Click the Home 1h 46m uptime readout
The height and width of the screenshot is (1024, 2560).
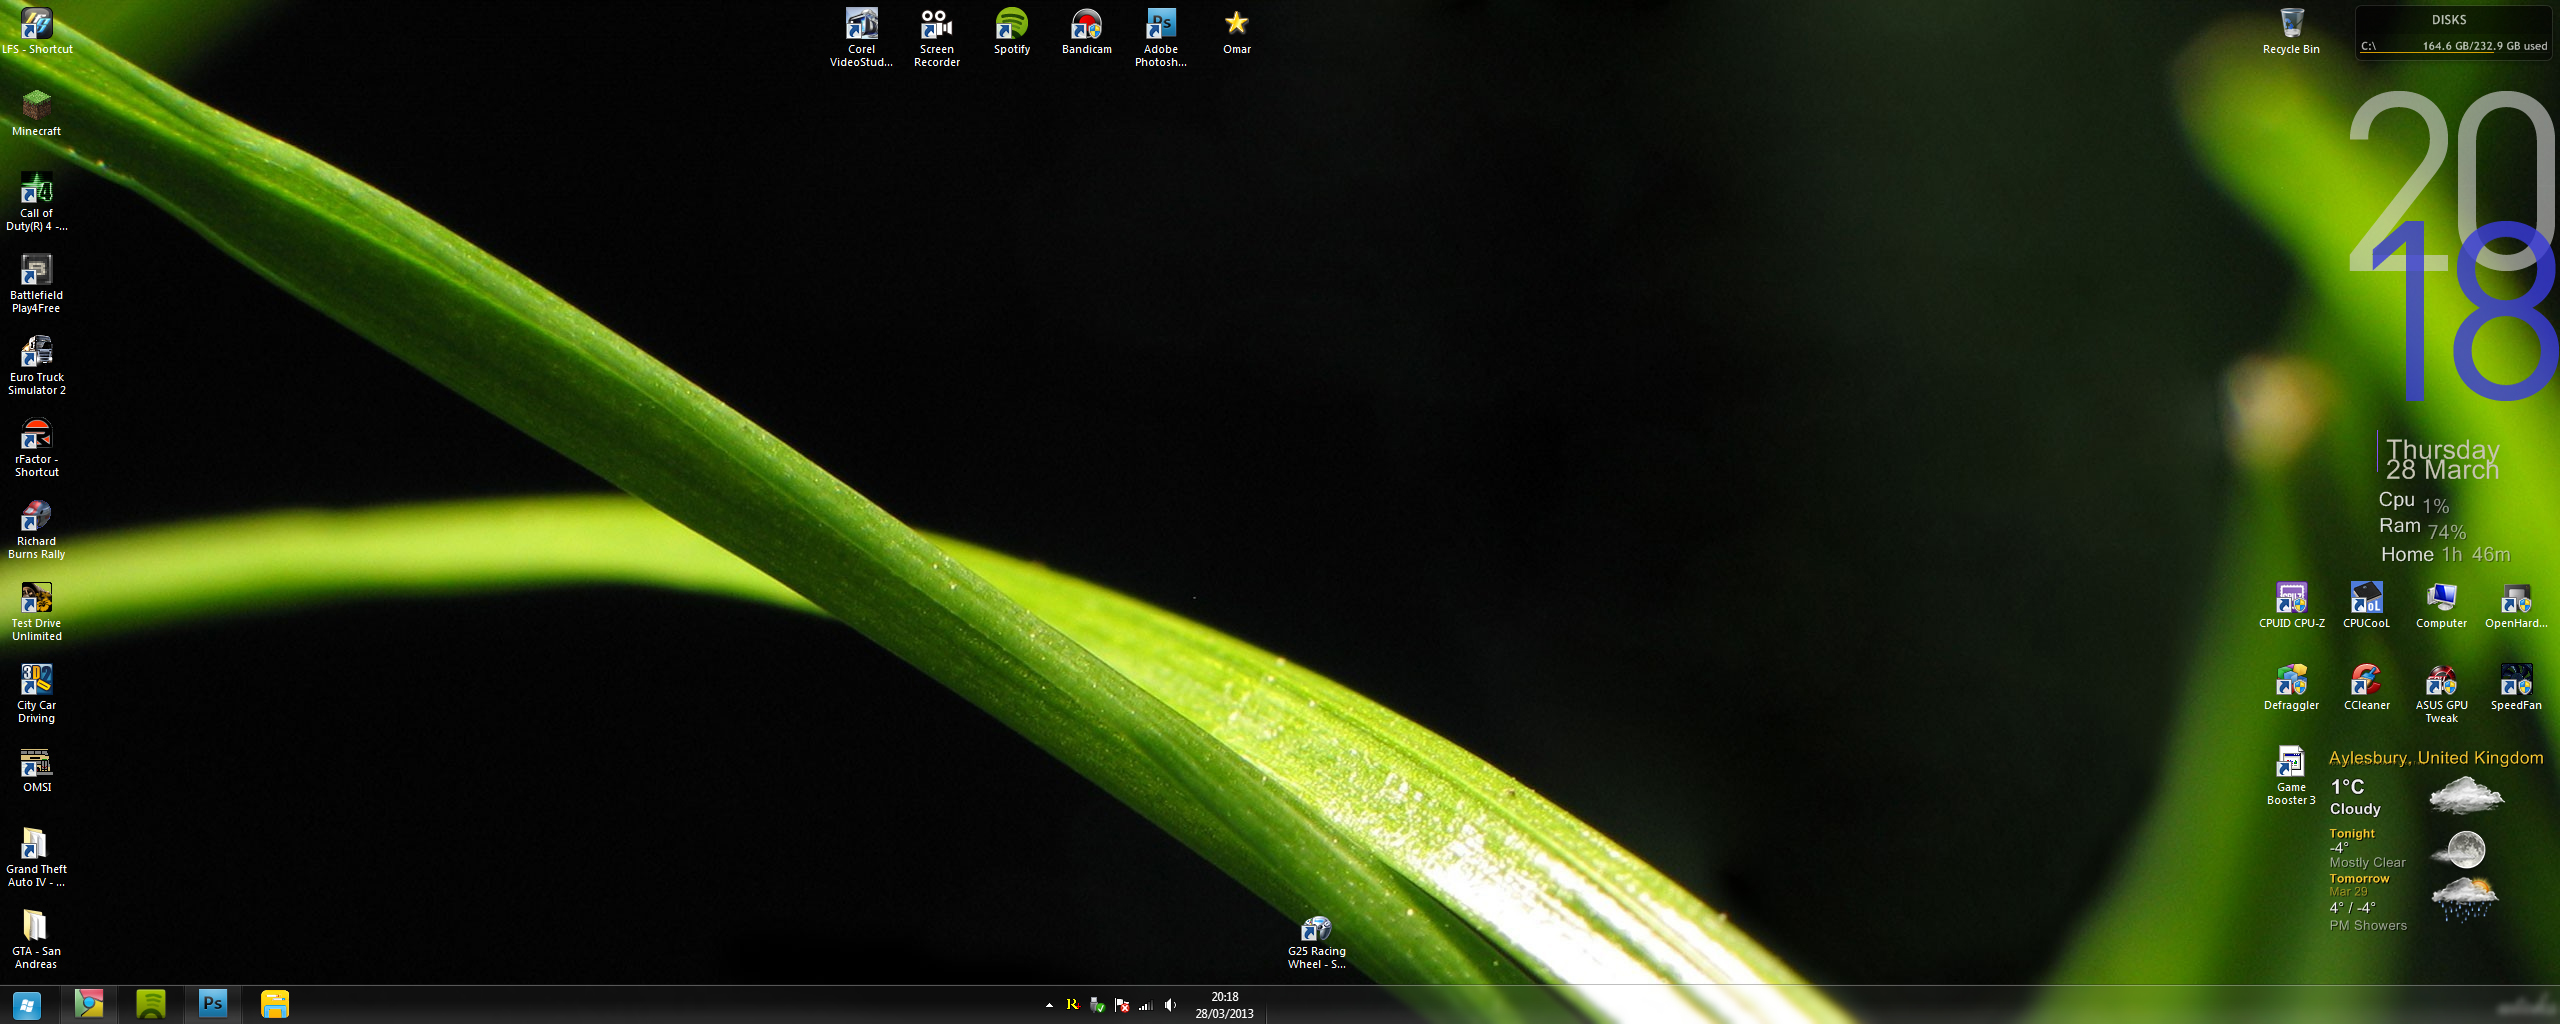pyautogui.click(x=2446, y=554)
